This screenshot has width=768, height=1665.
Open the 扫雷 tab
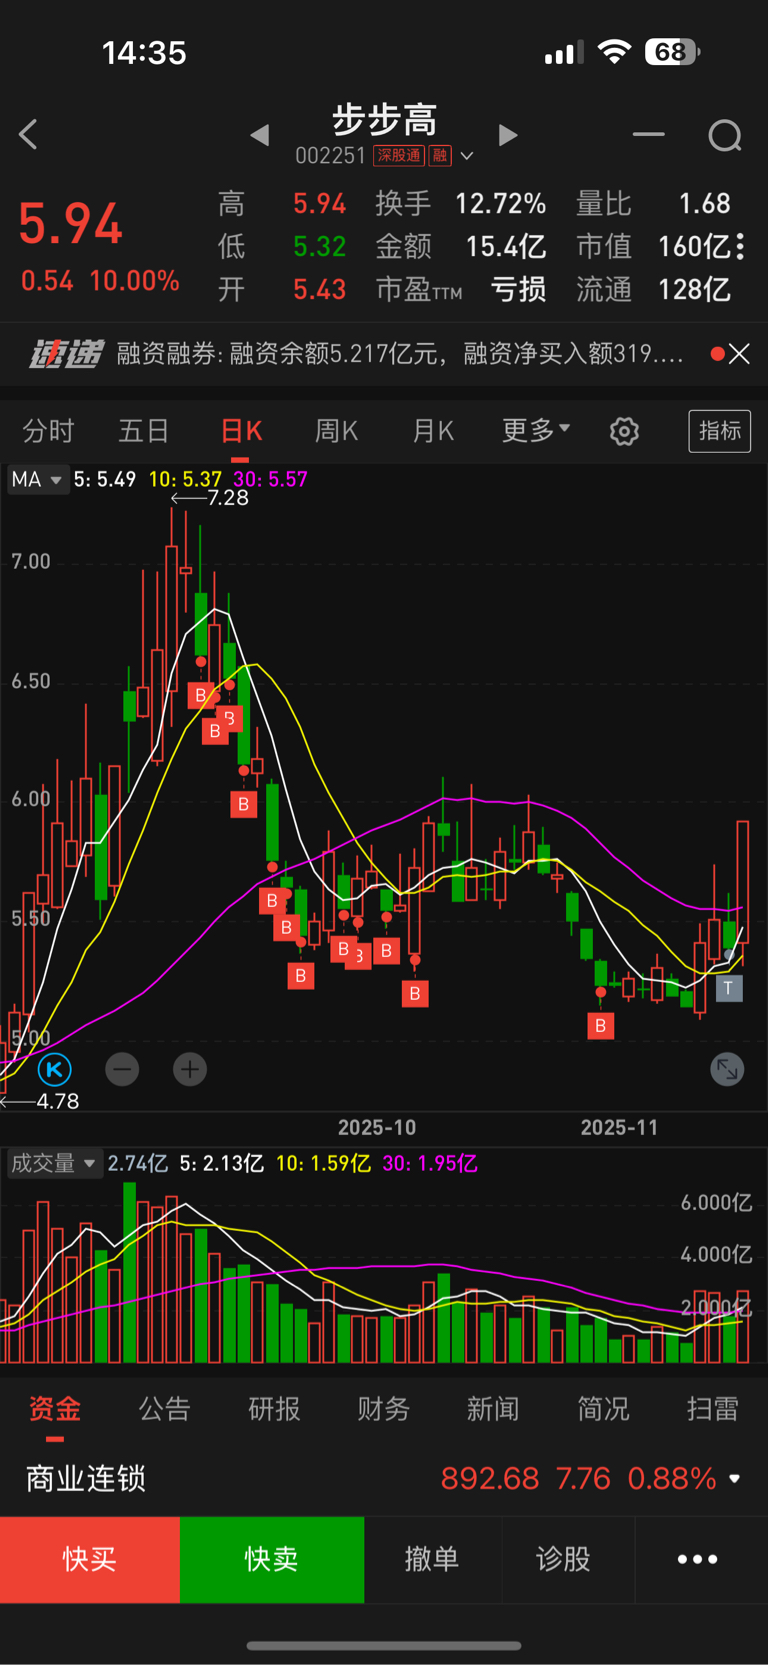tap(713, 1409)
